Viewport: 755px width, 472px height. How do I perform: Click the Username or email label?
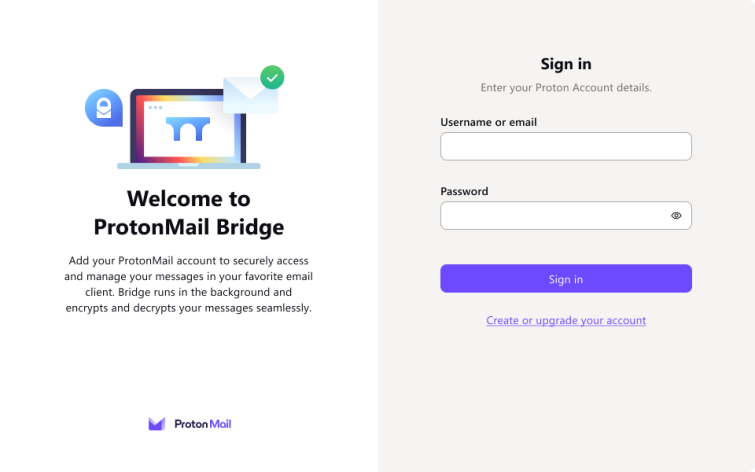click(488, 122)
